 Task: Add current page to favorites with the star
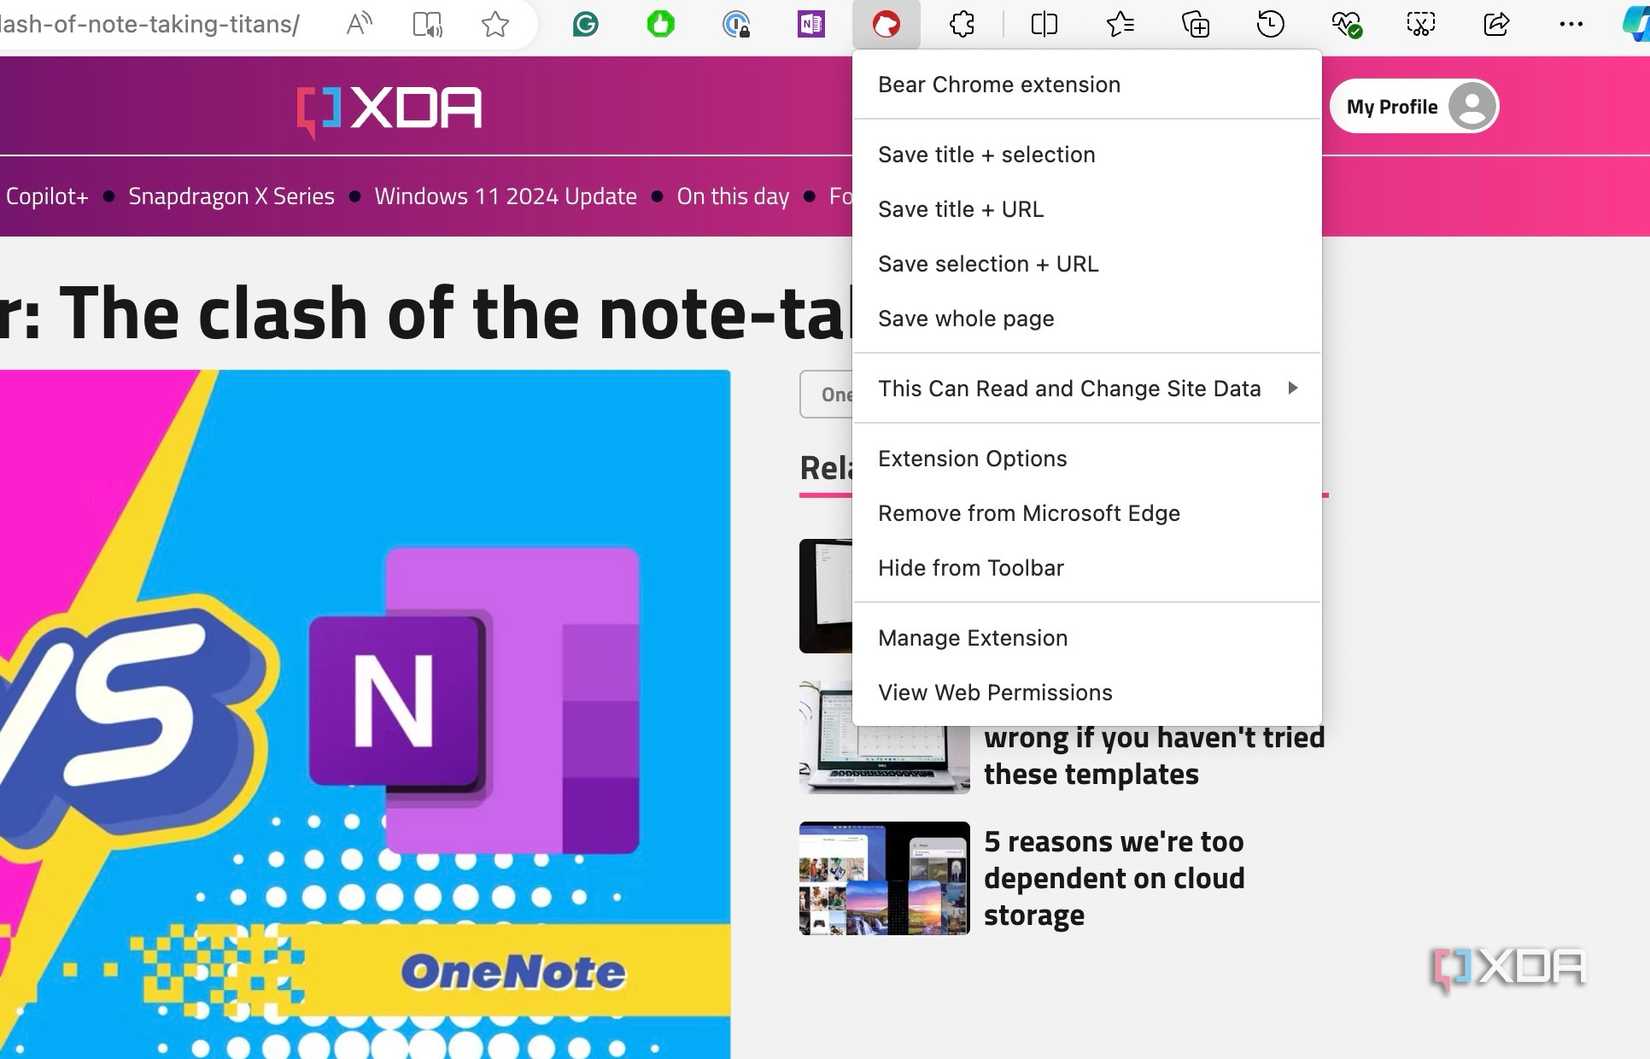click(x=495, y=25)
